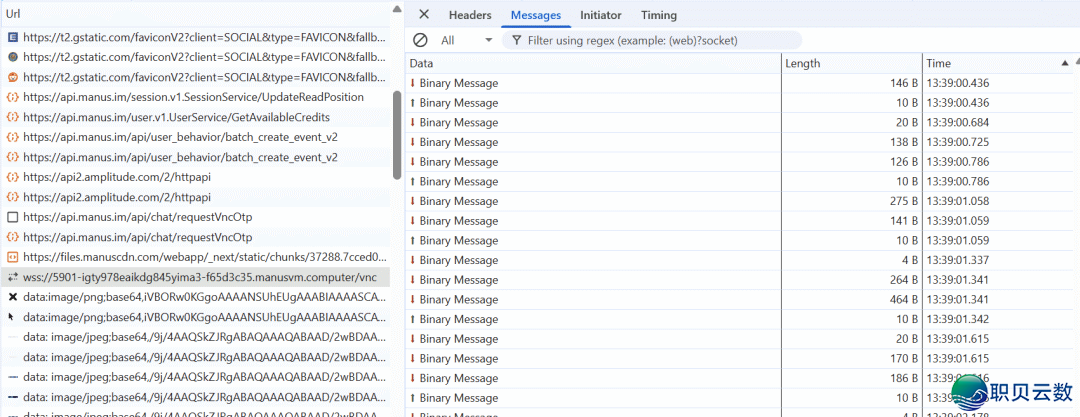Switch to the Headers tab
This screenshot has width=1080, height=417.
pos(470,15)
